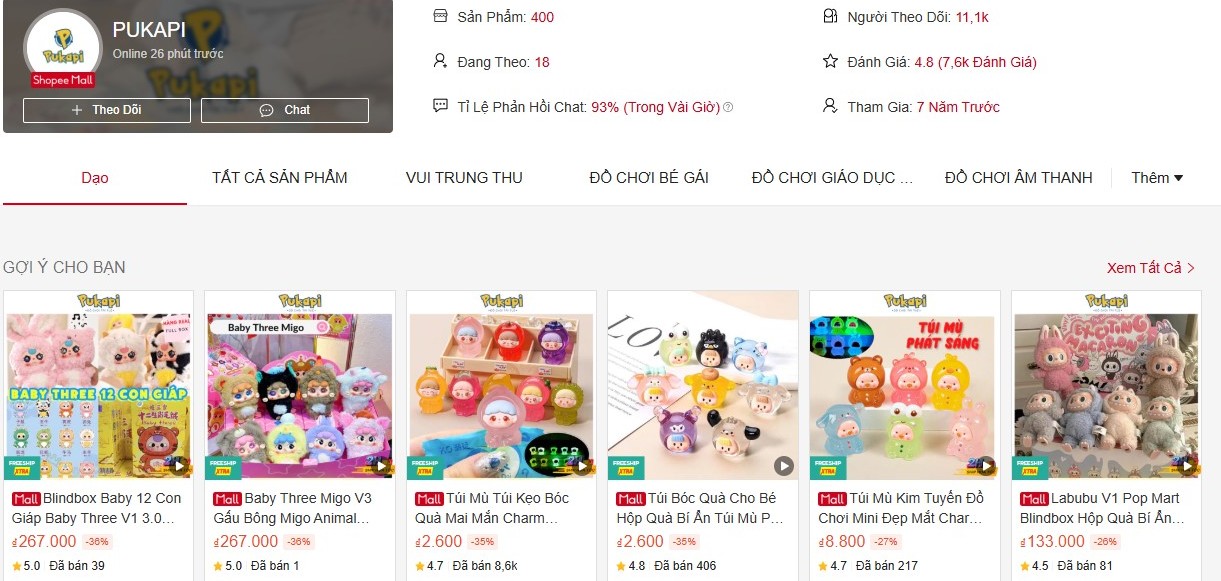Expand the Thêm category dropdown
The height and width of the screenshot is (581, 1221).
[1157, 178]
